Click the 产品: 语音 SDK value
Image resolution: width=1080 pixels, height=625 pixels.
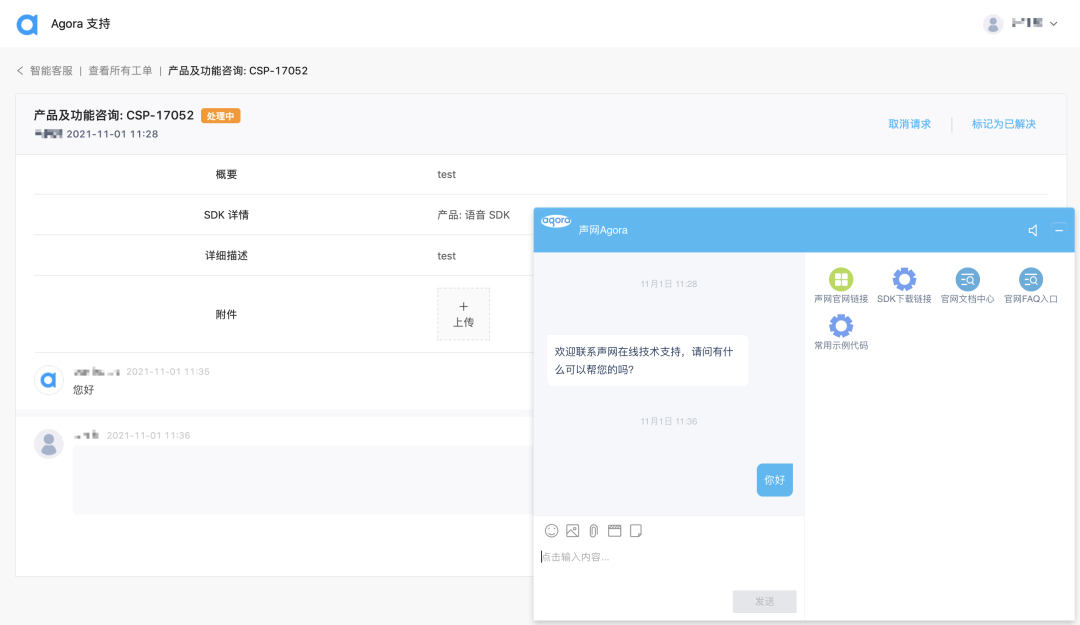coord(474,215)
